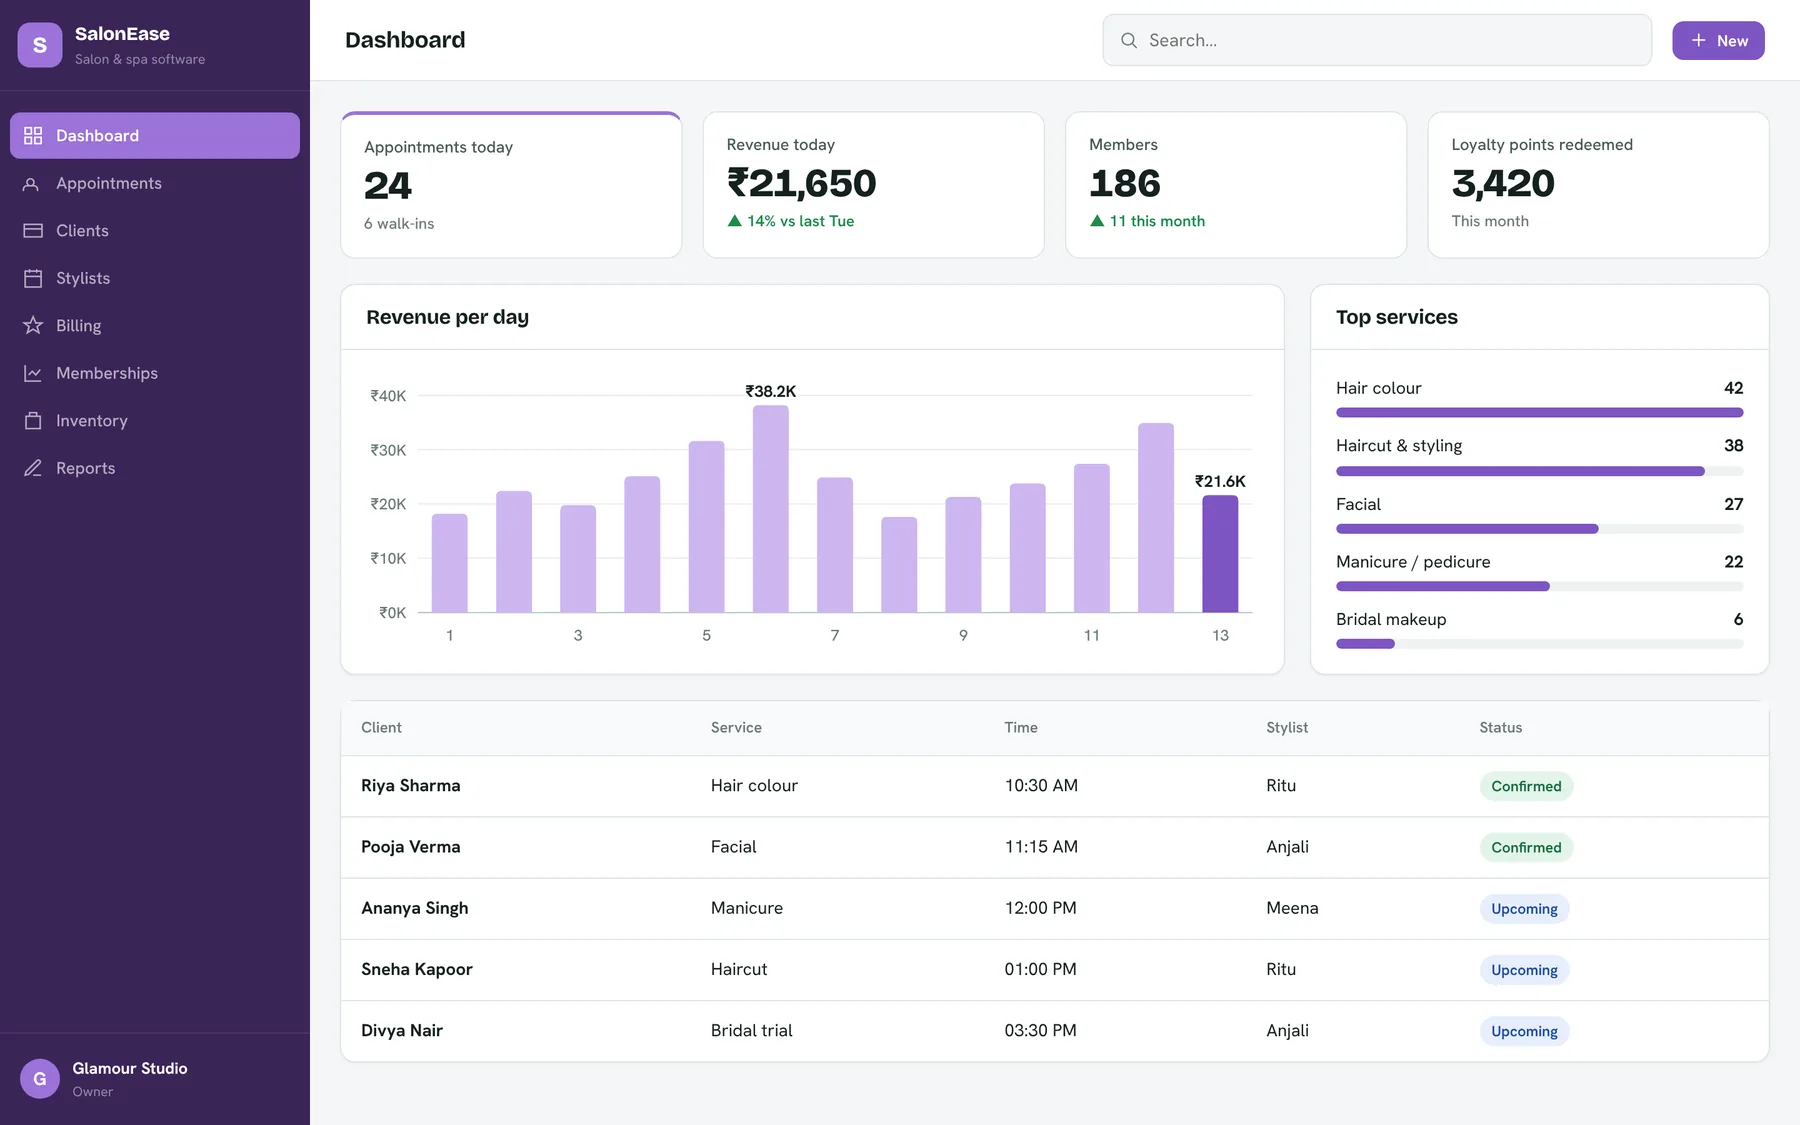Image resolution: width=1800 pixels, height=1125 pixels.
Task: Open Glamour Studio owner profile
Action: (x=155, y=1079)
